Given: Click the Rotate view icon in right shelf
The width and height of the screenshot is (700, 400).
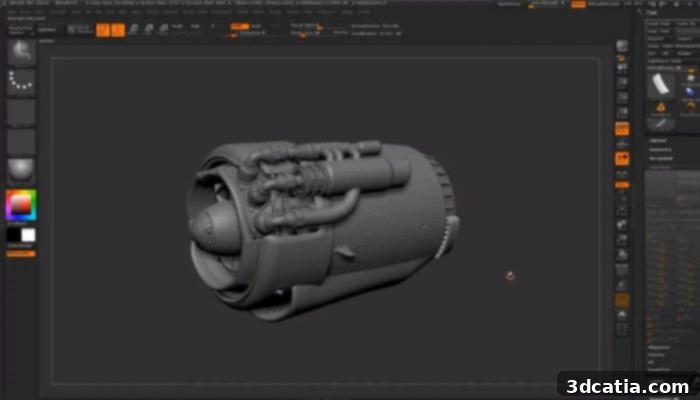Looking at the screenshot, I should pos(622,255).
